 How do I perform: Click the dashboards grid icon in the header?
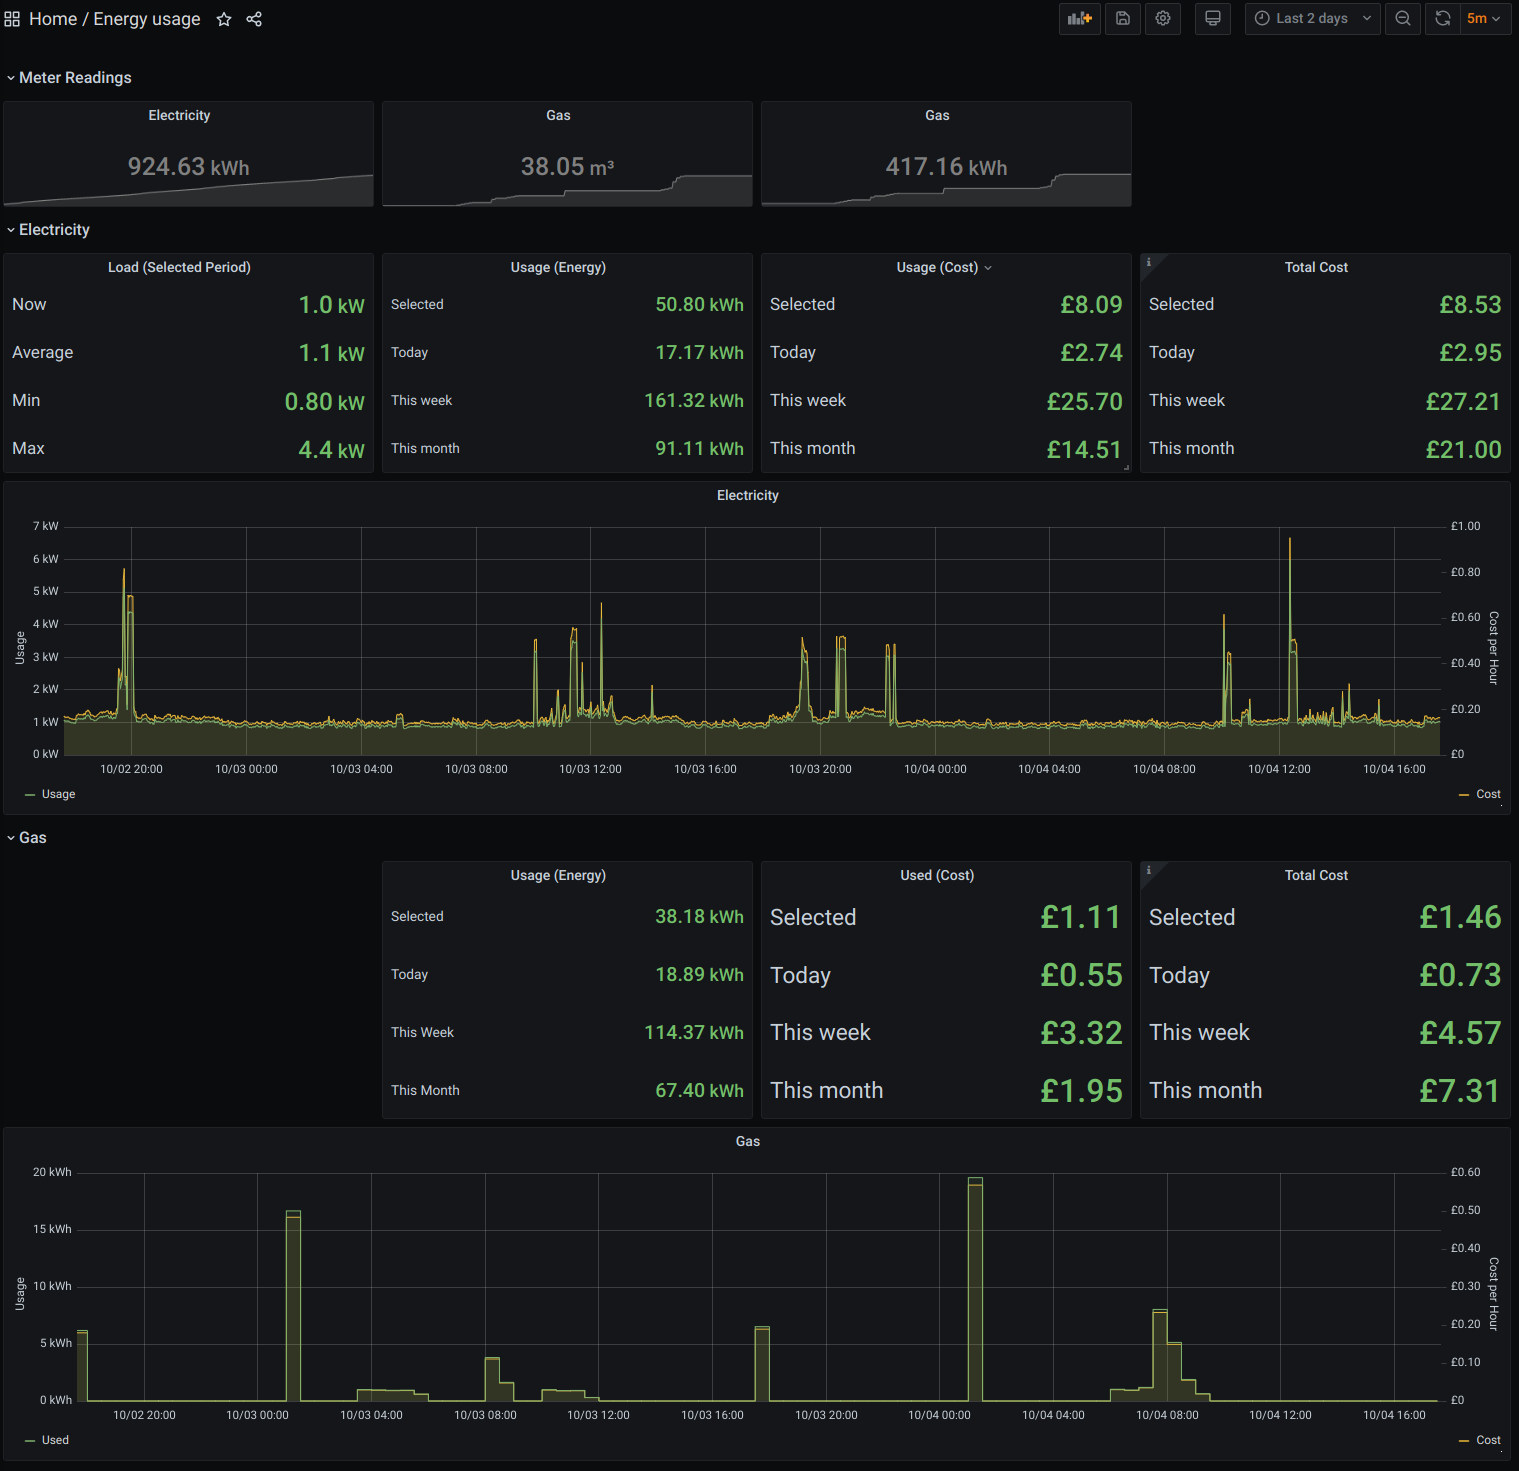tap(12, 18)
